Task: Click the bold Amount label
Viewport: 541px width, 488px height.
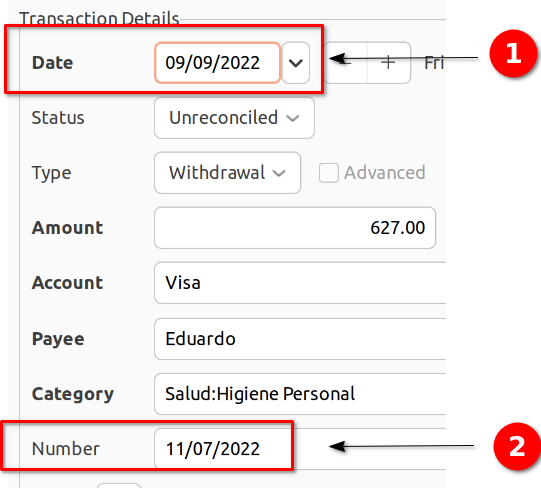Action: (67, 228)
